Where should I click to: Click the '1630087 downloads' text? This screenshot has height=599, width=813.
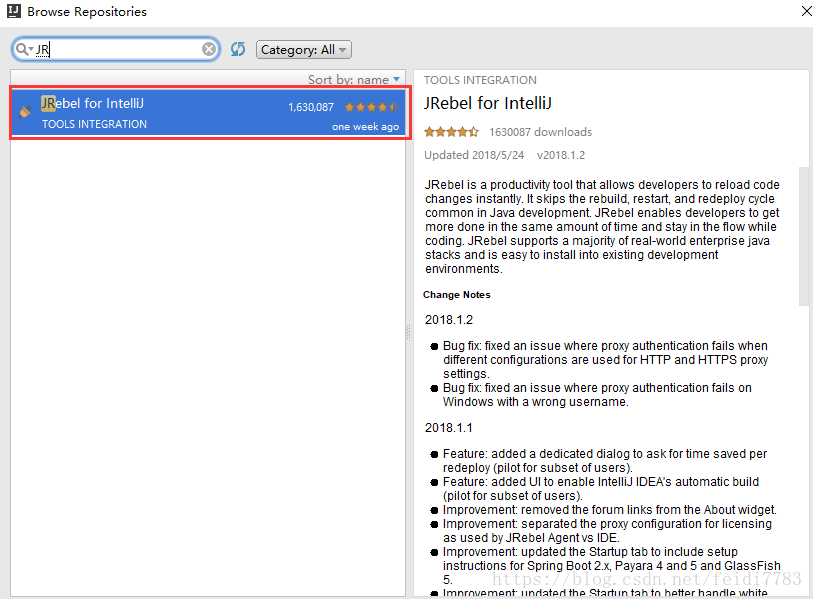coord(540,132)
